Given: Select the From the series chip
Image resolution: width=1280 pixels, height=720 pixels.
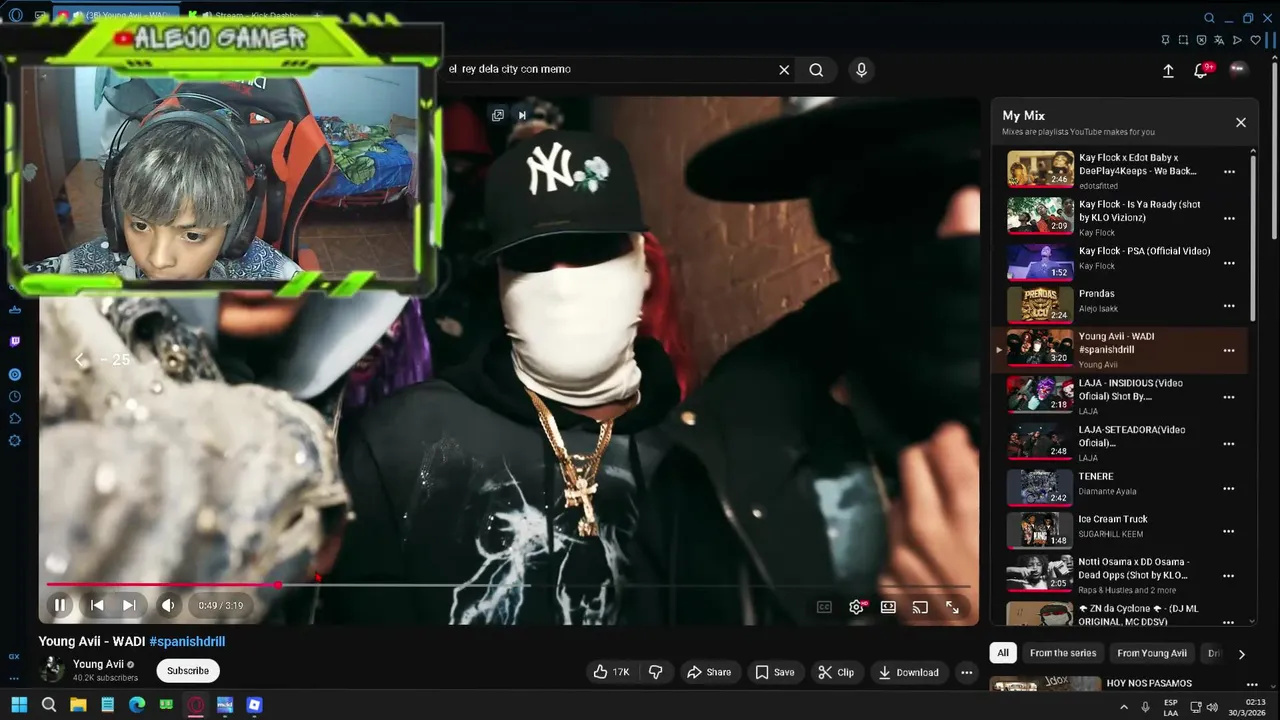Looking at the screenshot, I should 1063,653.
